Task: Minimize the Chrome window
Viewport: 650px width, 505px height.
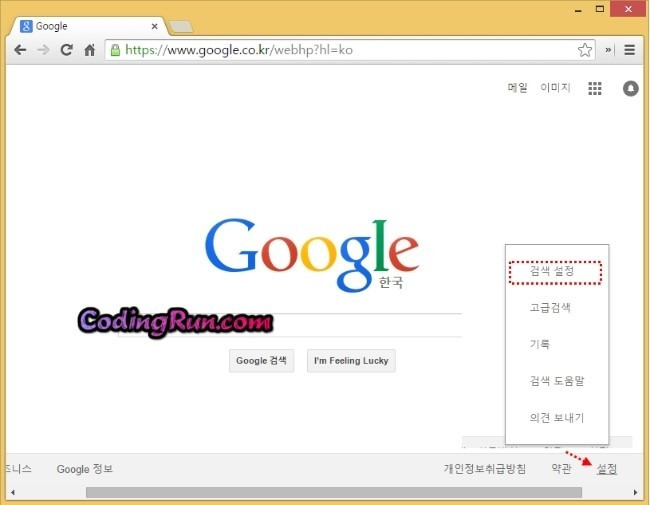Action: pos(578,10)
